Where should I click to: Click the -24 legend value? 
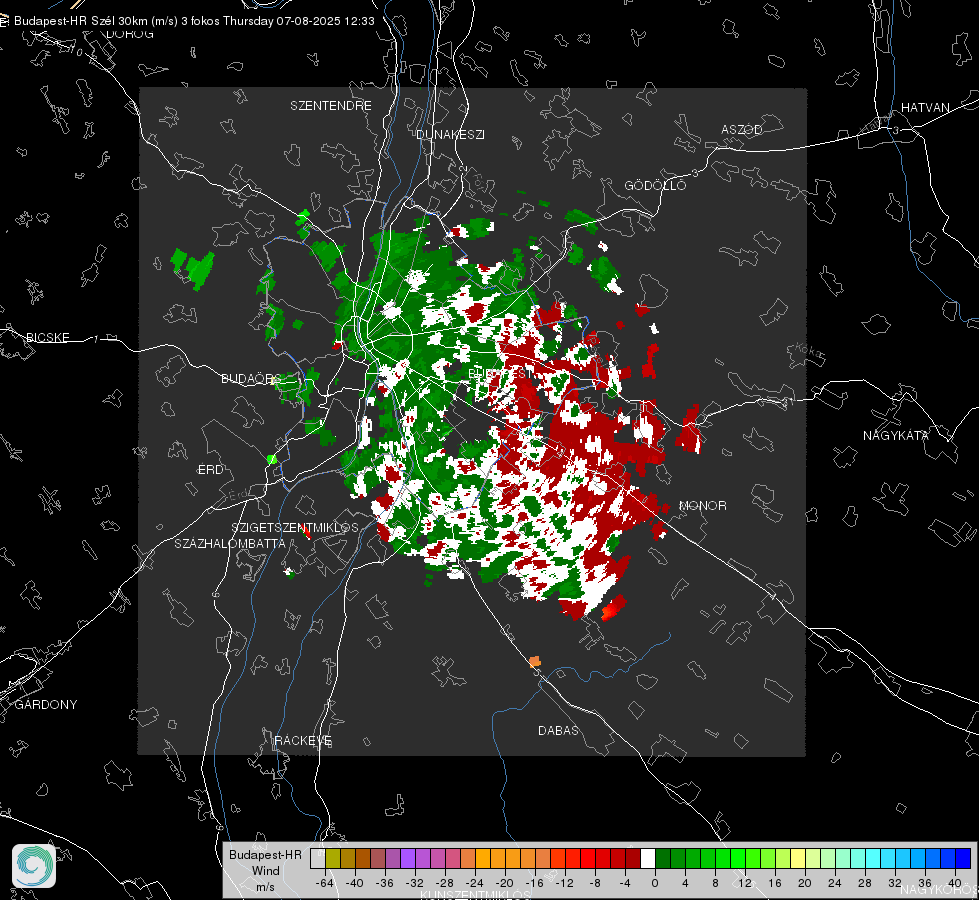tap(475, 883)
